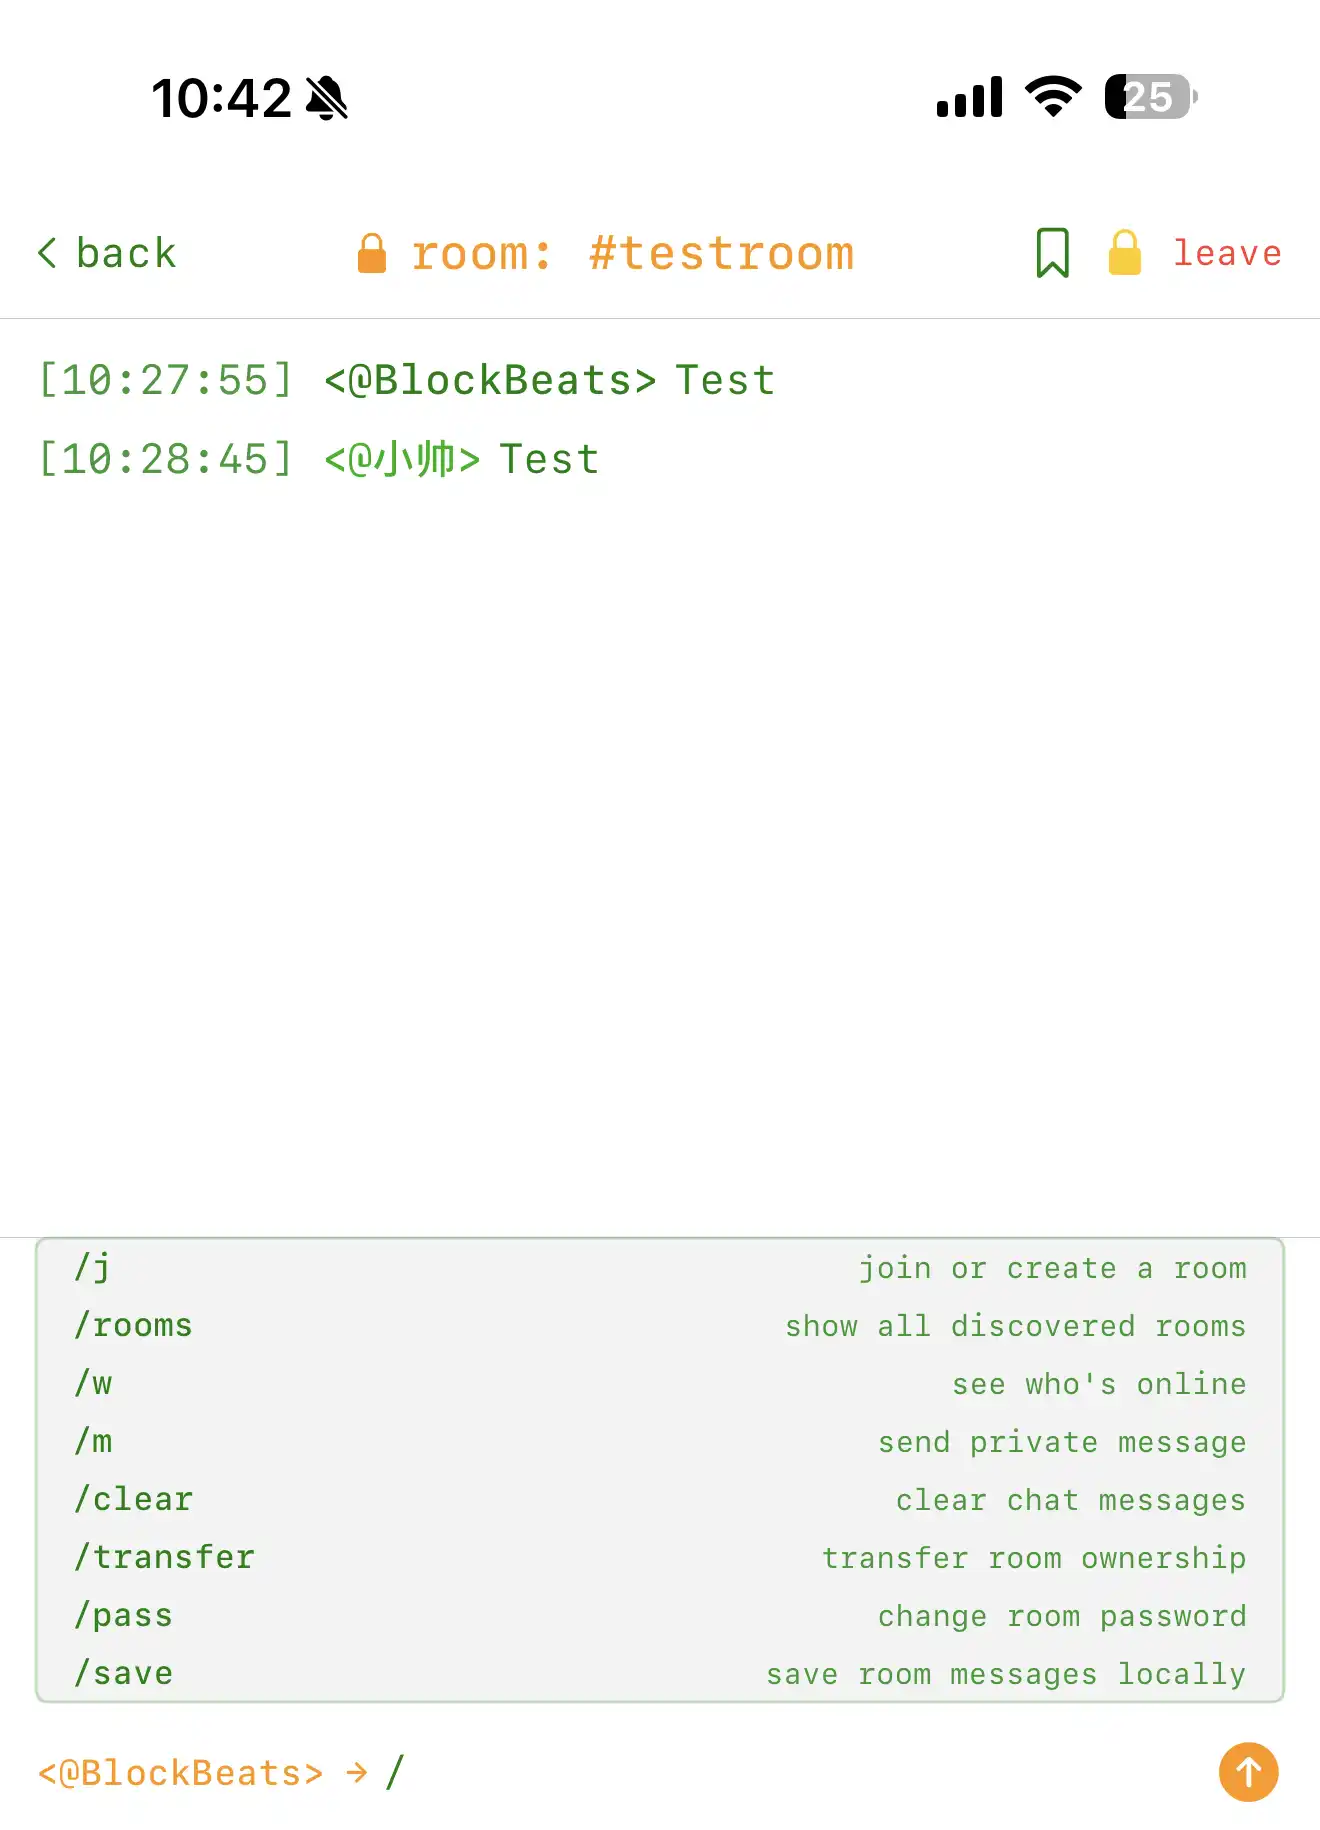1320x1830 pixels.
Task: Click the @BlockBeats username in the first message
Action: [x=487, y=379]
